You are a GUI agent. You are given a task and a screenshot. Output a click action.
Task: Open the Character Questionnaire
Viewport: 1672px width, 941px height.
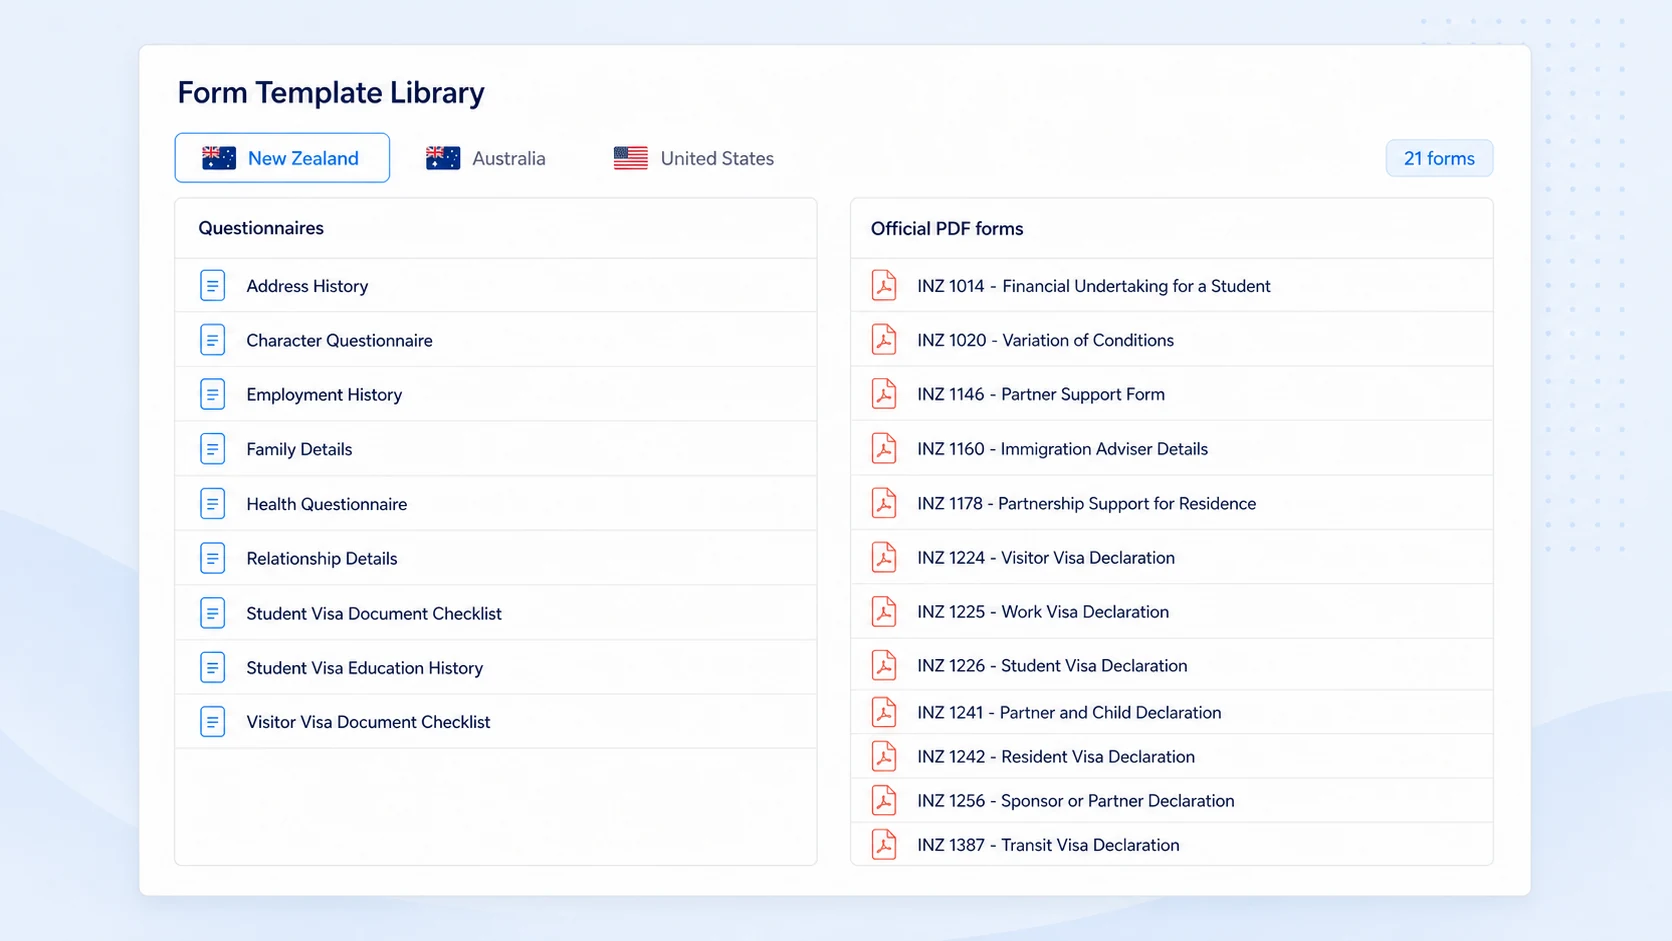(496, 340)
